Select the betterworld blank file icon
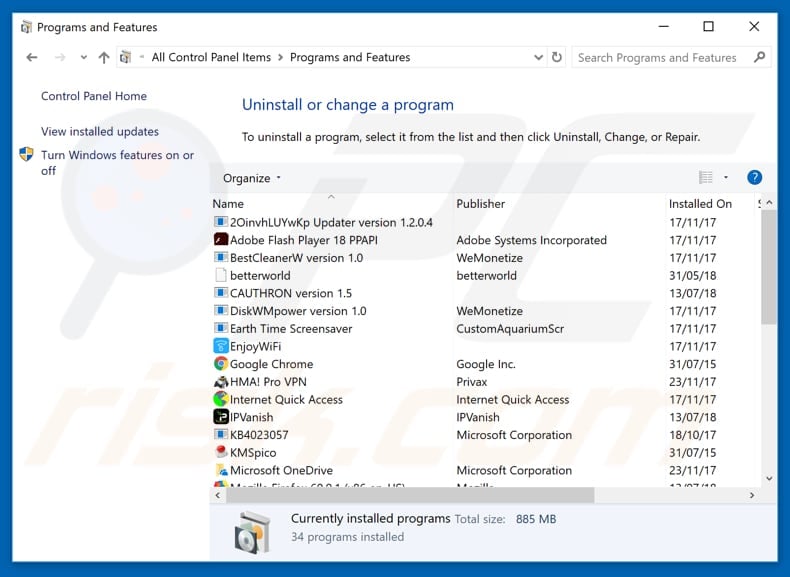 (x=221, y=275)
